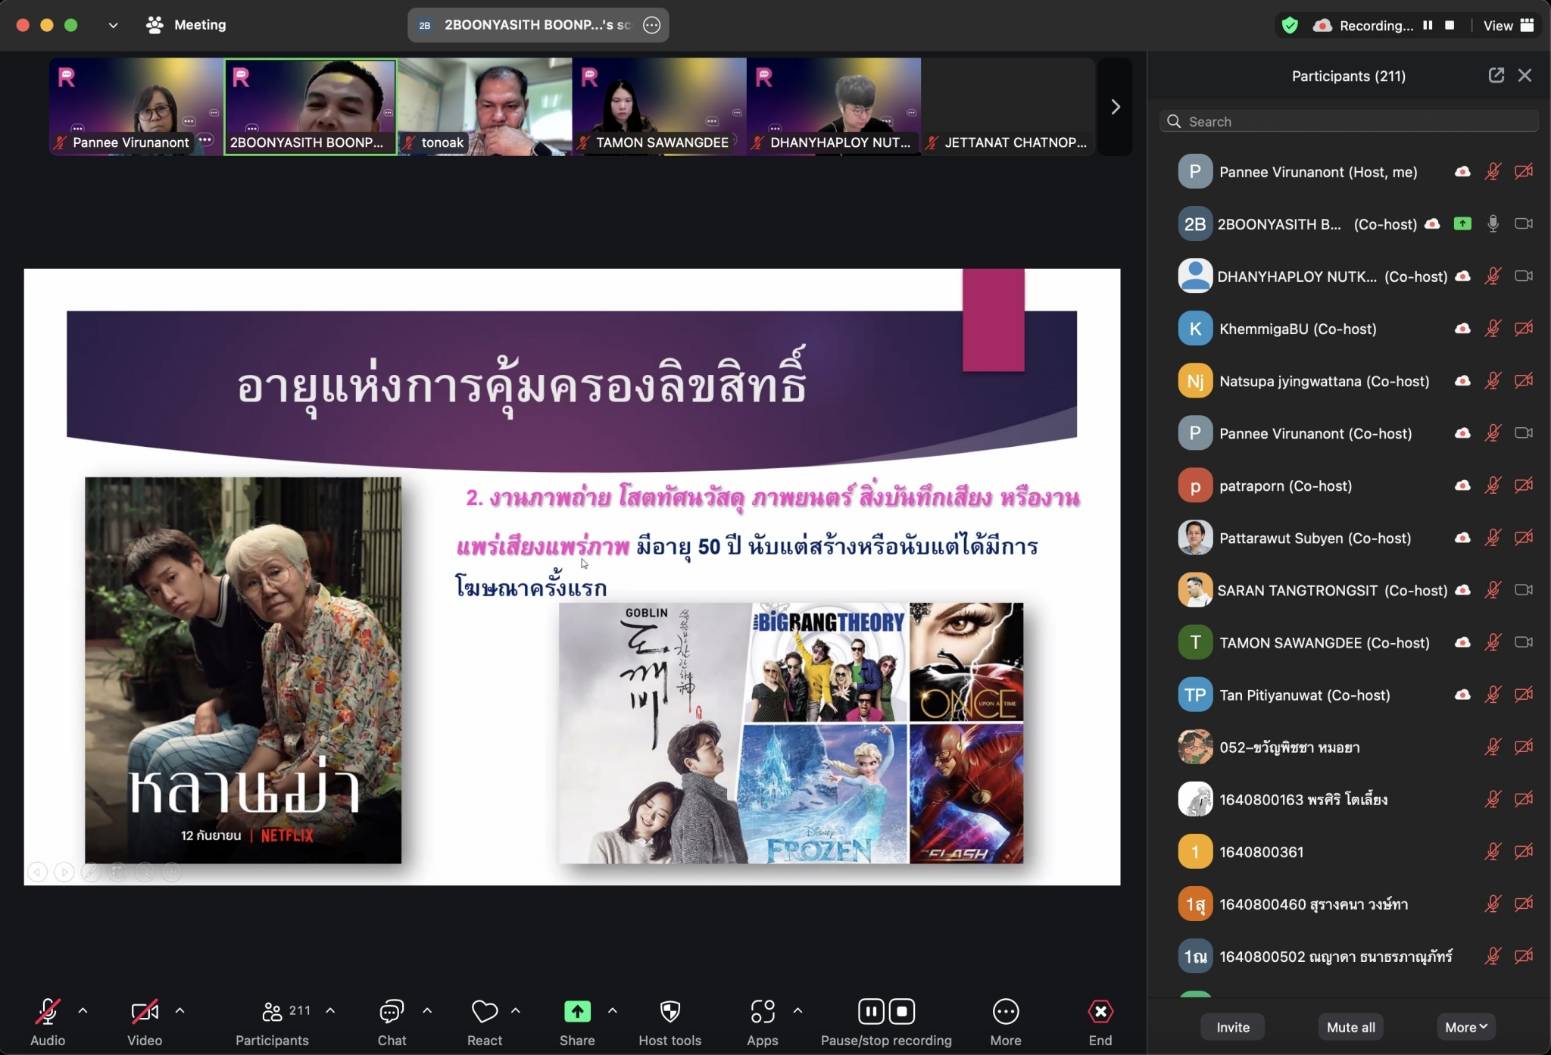Select TAMON SAWANGDEE video thumbnail

(x=659, y=106)
